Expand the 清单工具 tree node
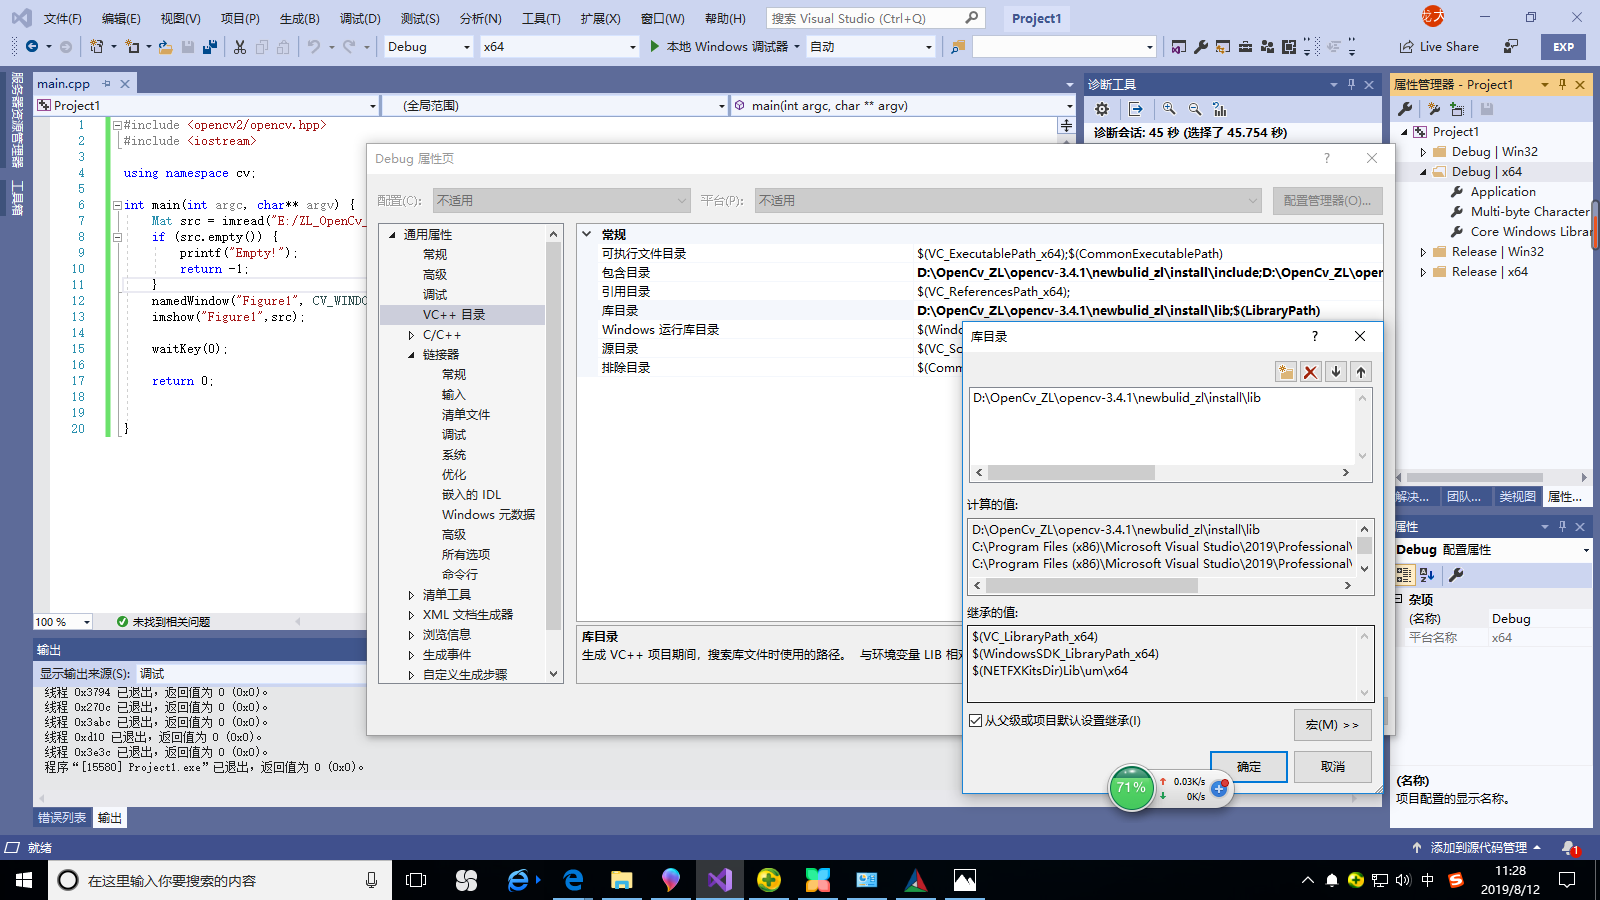The width and height of the screenshot is (1600, 900). tap(411, 595)
